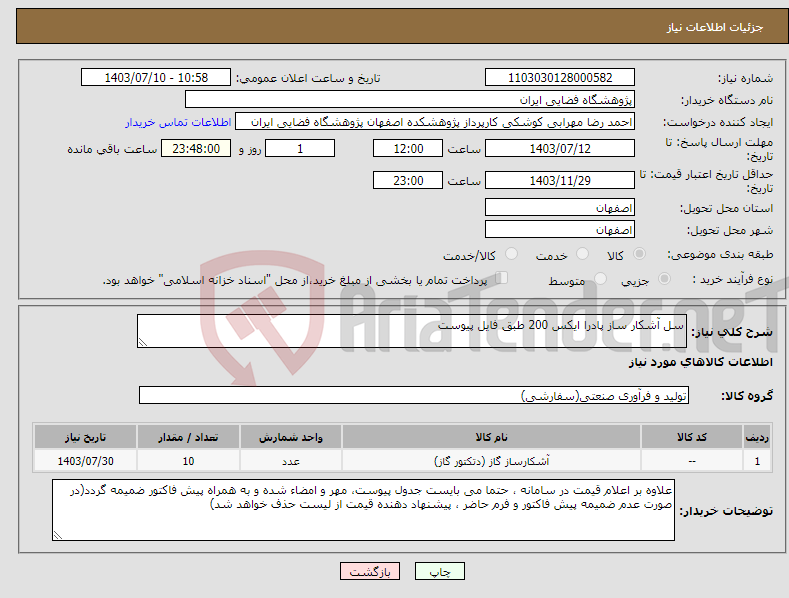This screenshot has width=789, height=598.
Task: Click the استان محل تحویل label
Action: (x=727, y=208)
